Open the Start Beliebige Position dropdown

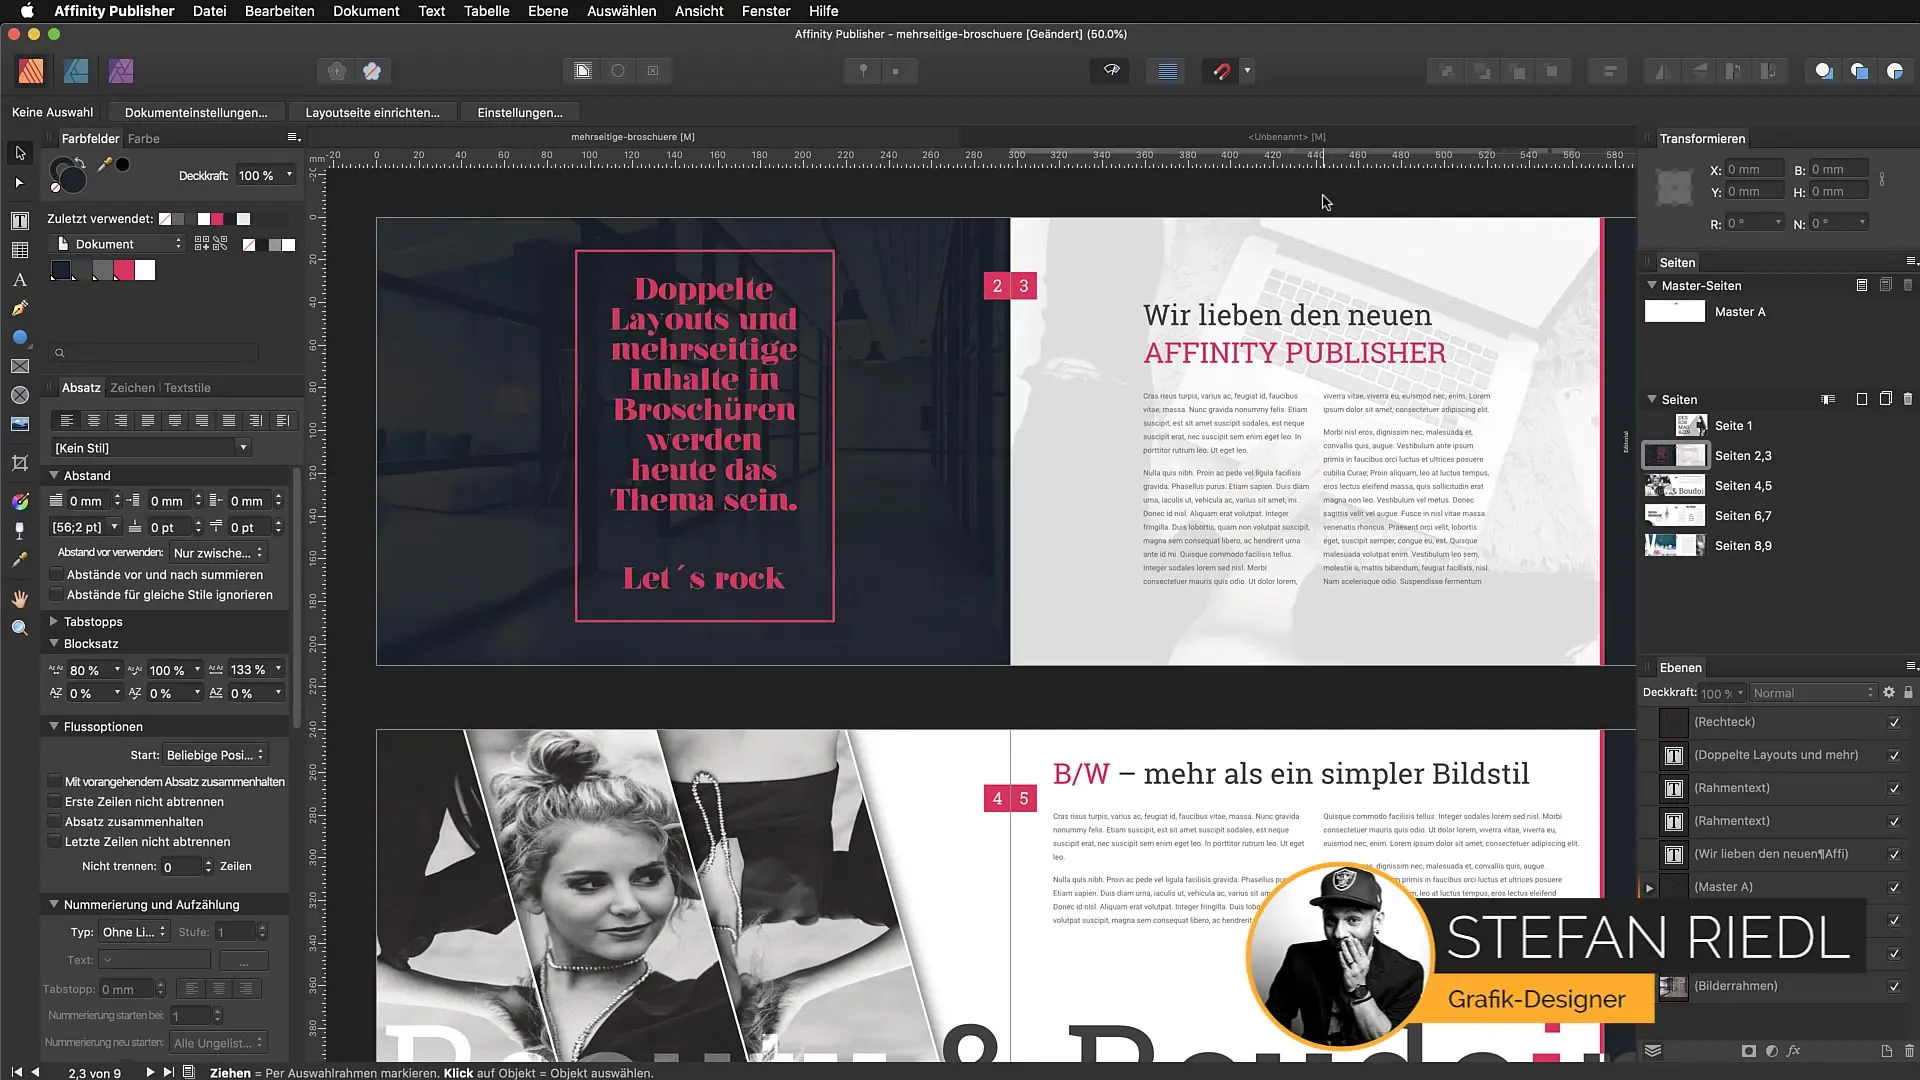point(215,755)
